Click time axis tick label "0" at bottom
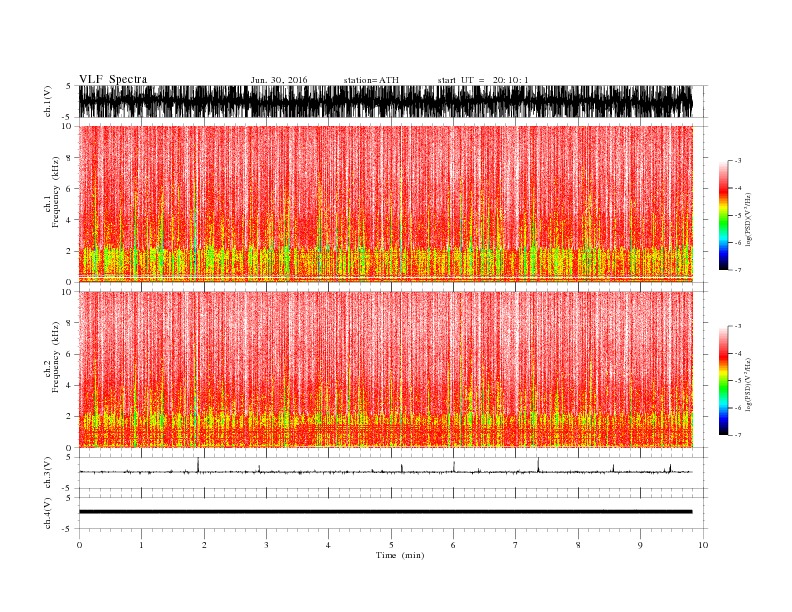Viewport: 792px width, 612px height. coord(79,545)
